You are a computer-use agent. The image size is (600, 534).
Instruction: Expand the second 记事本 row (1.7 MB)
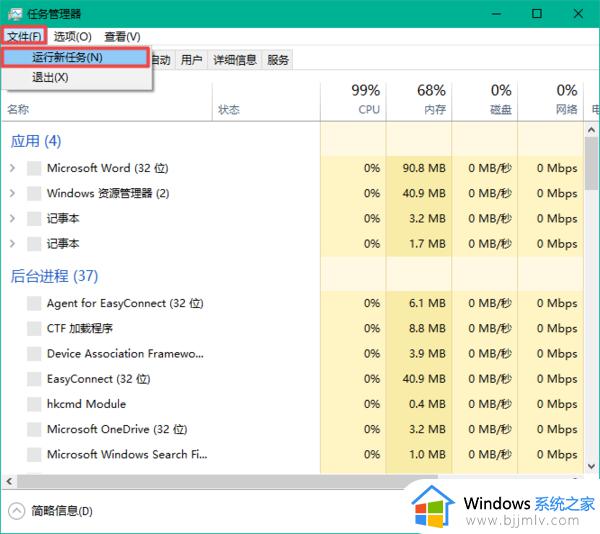(12, 243)
